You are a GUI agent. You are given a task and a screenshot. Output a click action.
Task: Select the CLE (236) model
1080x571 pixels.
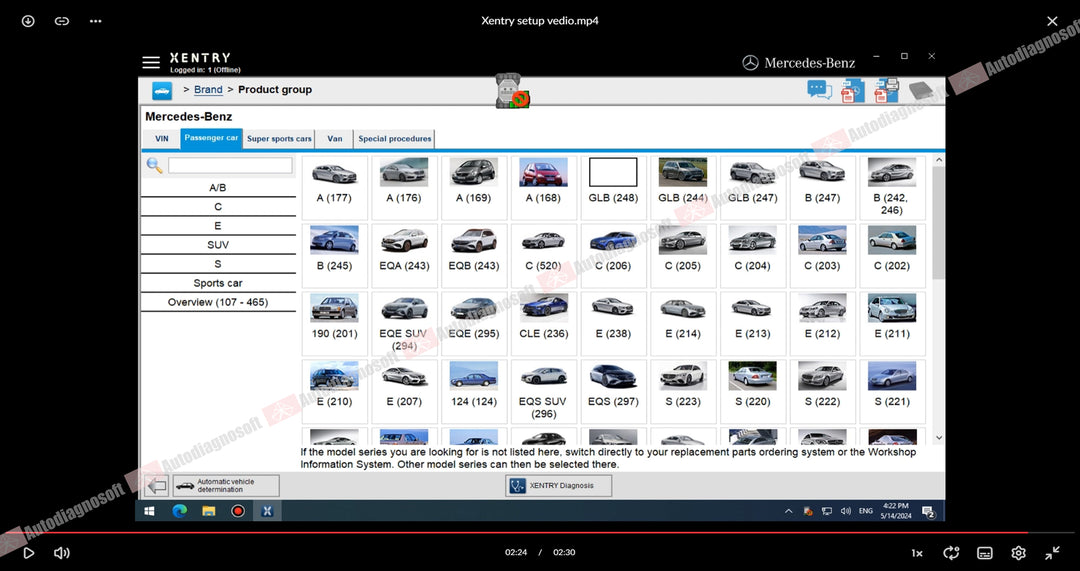pos(543,324)
